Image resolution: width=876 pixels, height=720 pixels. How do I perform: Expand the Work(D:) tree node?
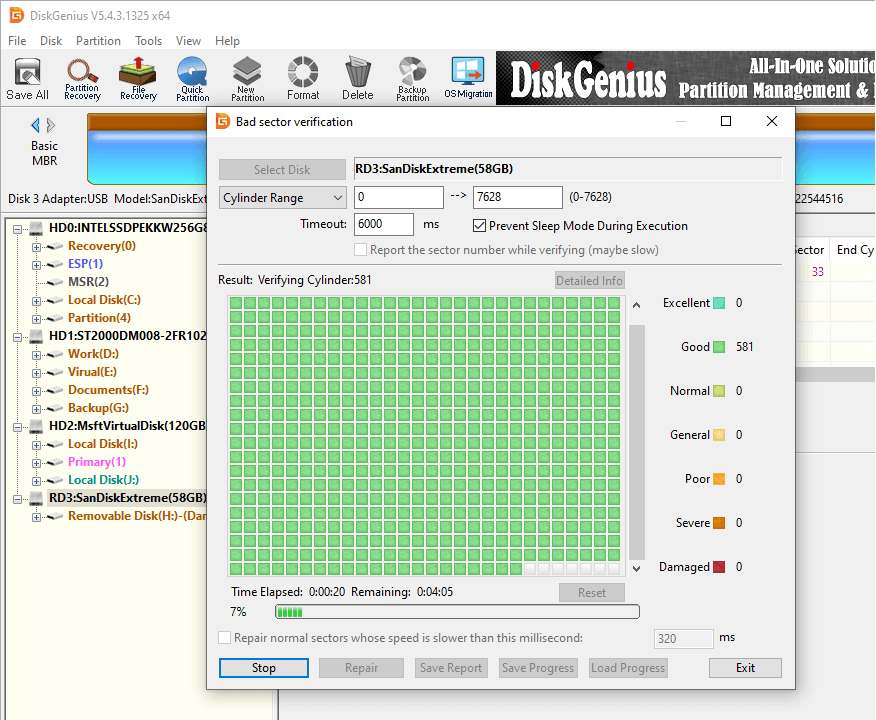(37, 354)
